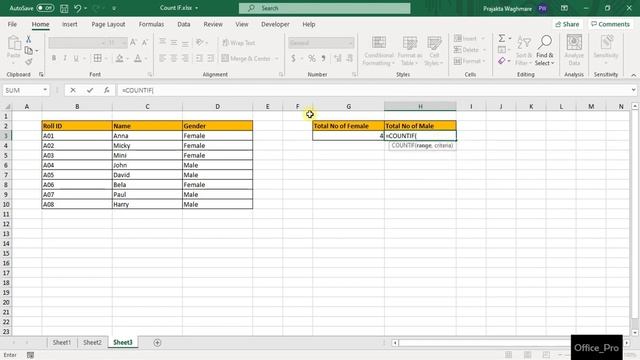
Task: Click cell A06 in Roll ID column
Action: [77, 185]
